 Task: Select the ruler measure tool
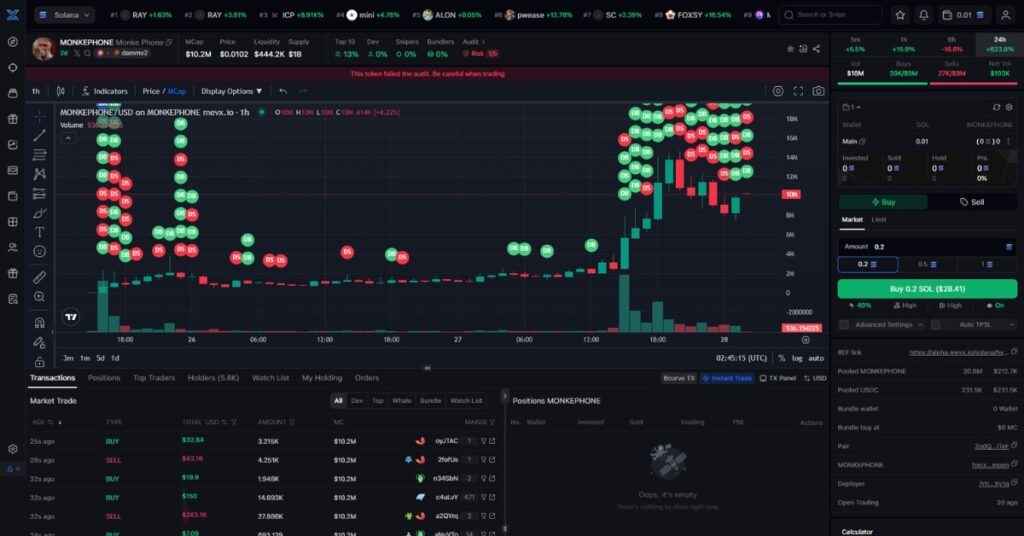point(40,277)
